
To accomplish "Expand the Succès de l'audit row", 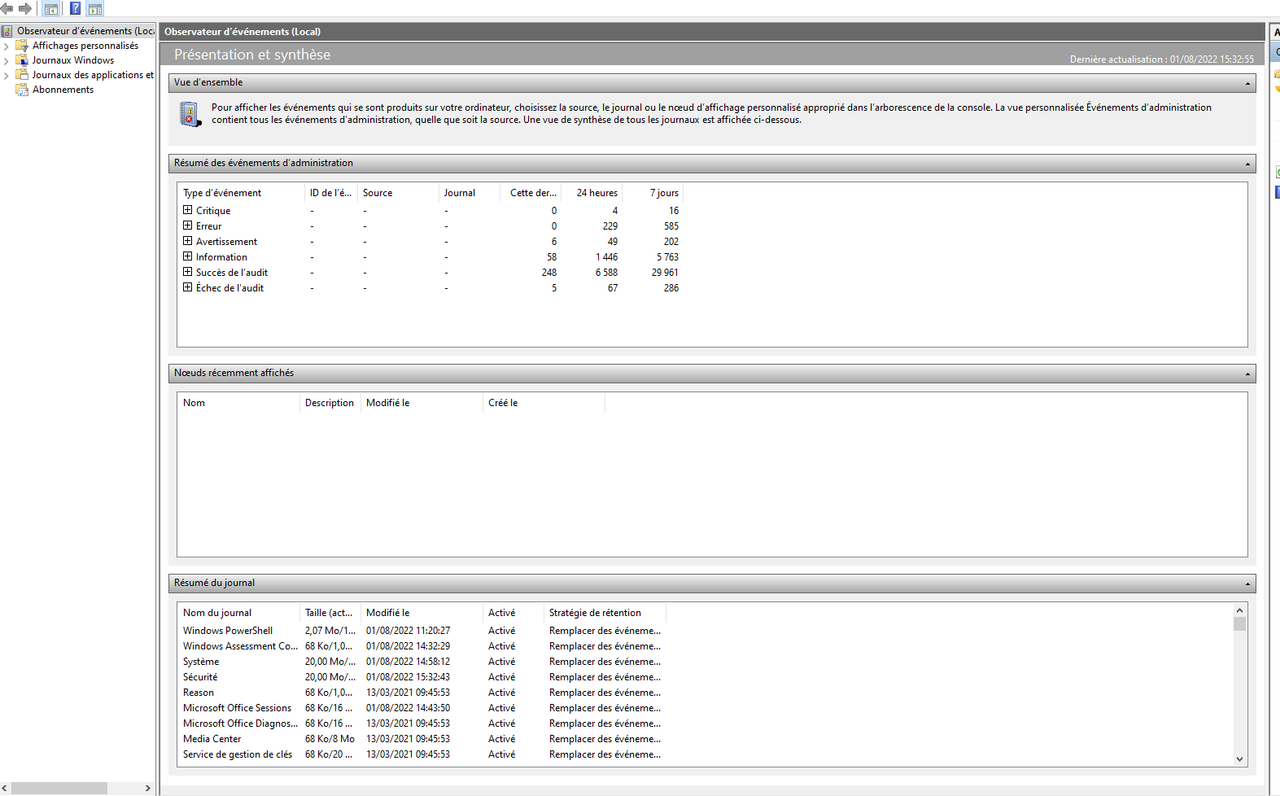I will (x=187, y=272).
